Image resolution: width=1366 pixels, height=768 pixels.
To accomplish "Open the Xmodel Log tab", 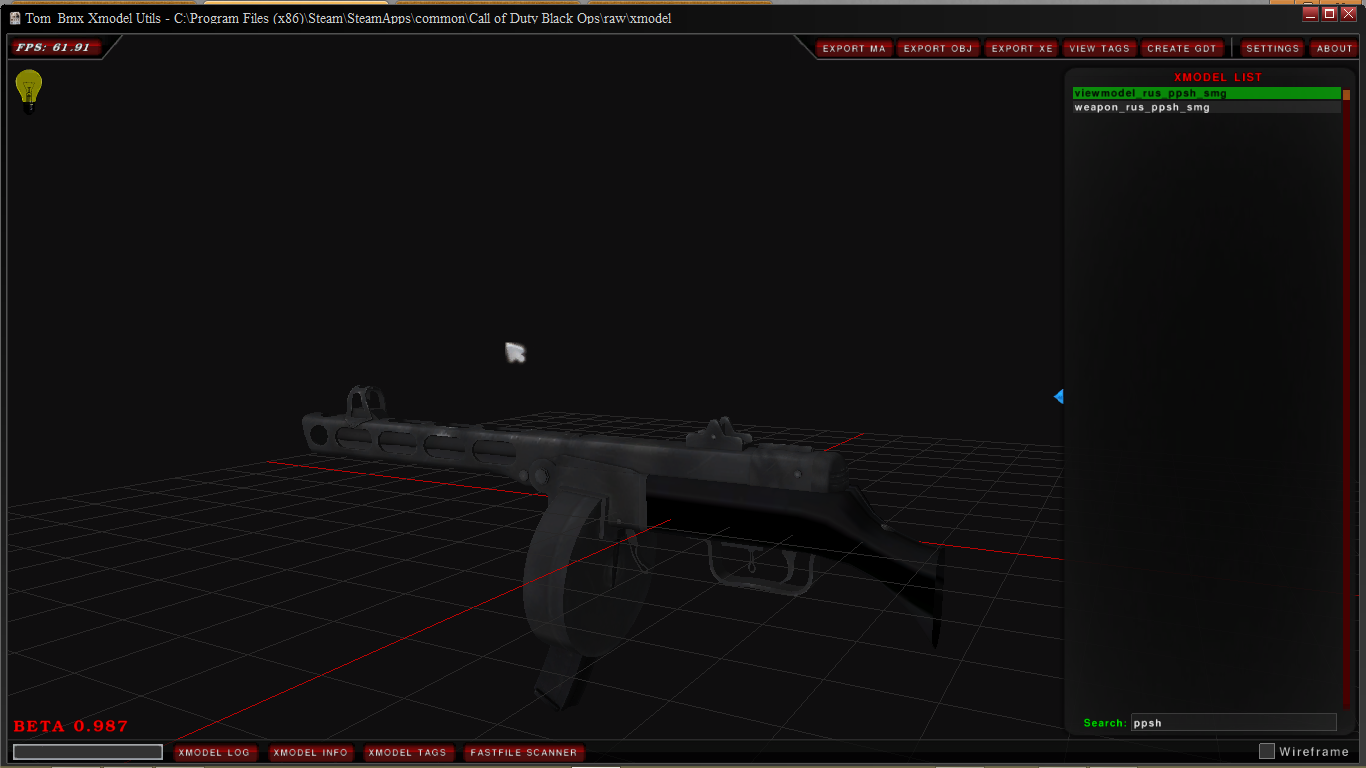I will pyautogui.click(x=214, y=752).
